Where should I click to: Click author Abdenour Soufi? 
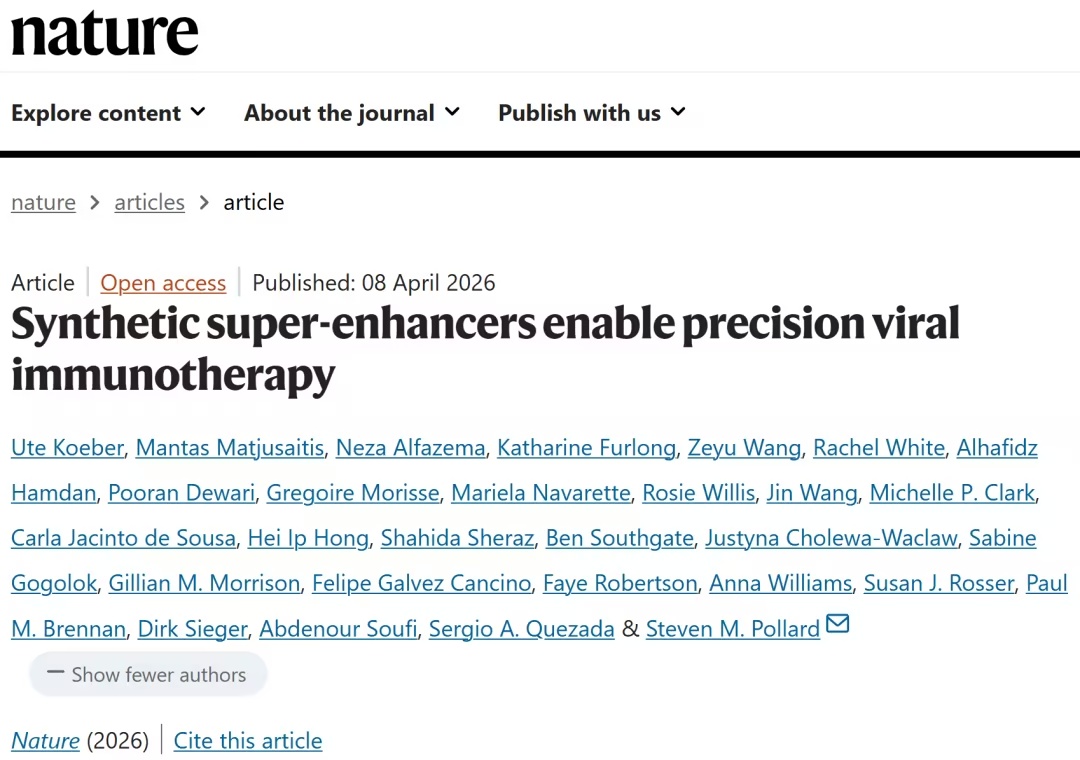click(x=338, y=629)
